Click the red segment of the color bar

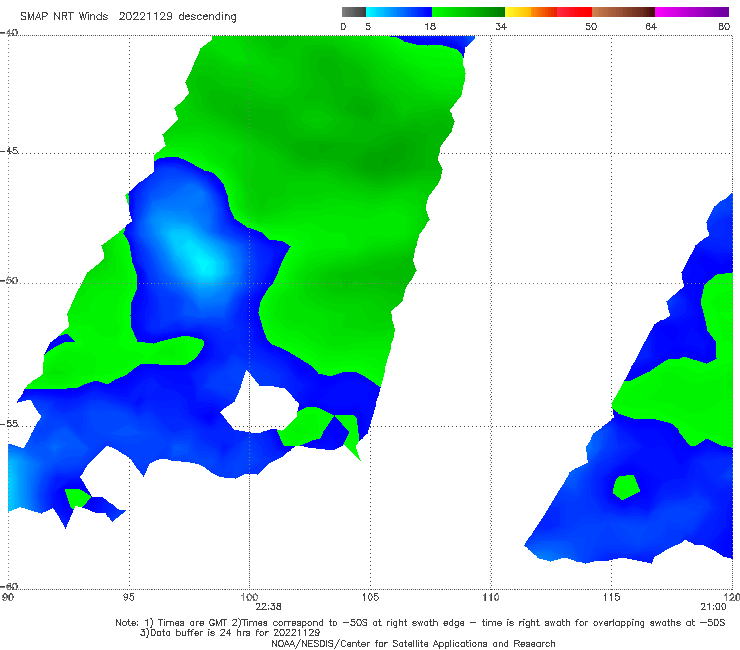coord(574,12)
